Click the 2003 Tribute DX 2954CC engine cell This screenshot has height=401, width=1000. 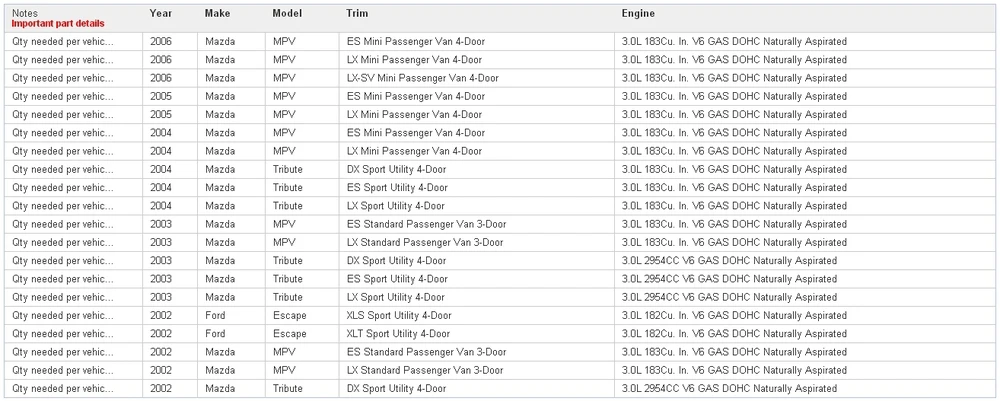(730, 261)
